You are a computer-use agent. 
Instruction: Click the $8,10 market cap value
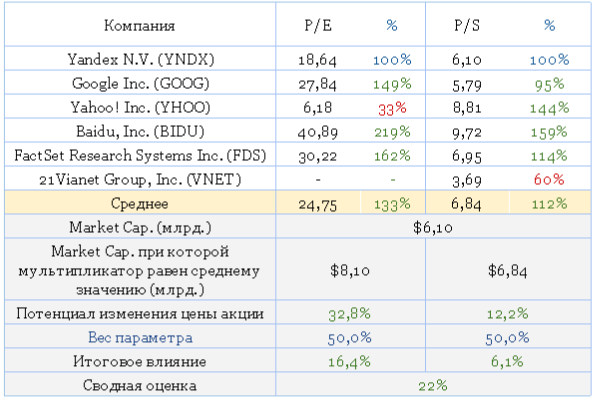pos(349,270)
